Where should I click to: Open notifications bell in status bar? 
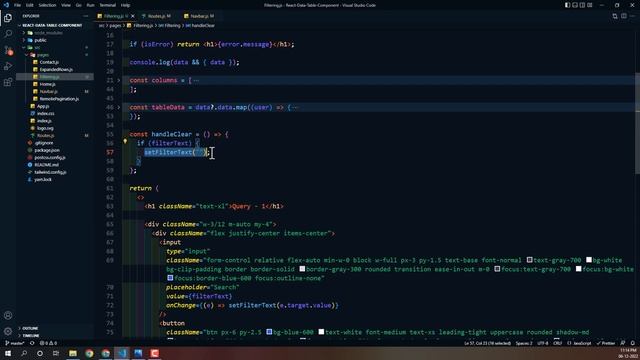tap(632, 343)
